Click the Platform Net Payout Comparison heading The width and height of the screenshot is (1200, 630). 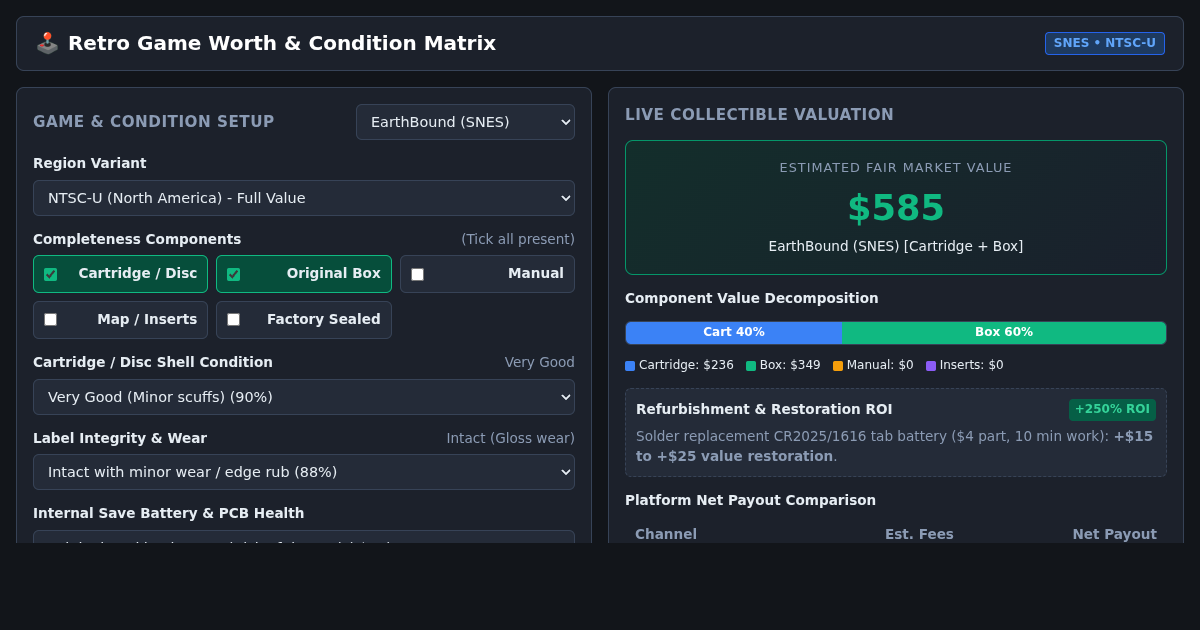(x=750, y=500)
